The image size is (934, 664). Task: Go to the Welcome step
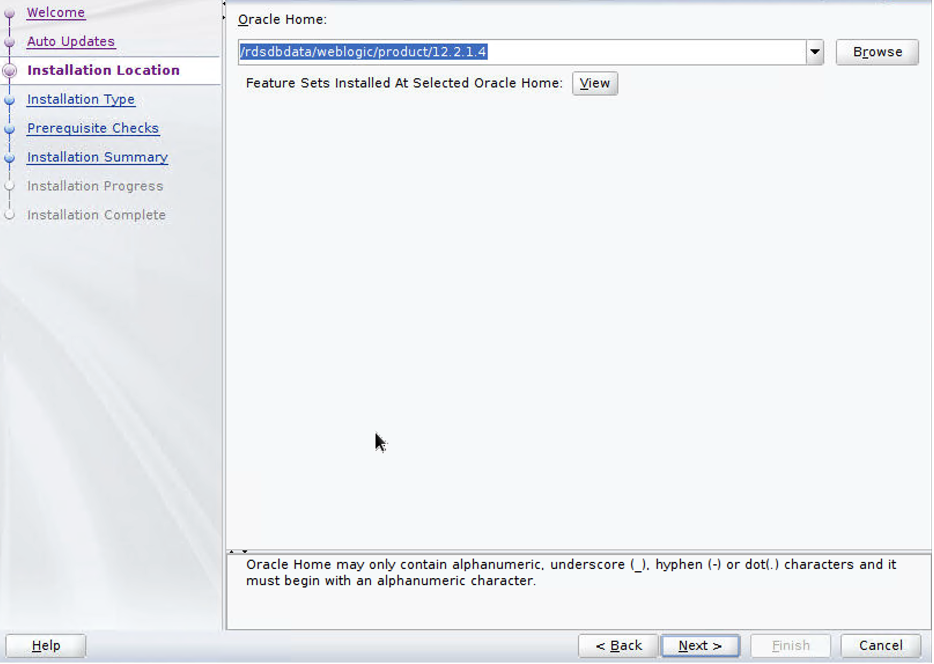(56, 13)
